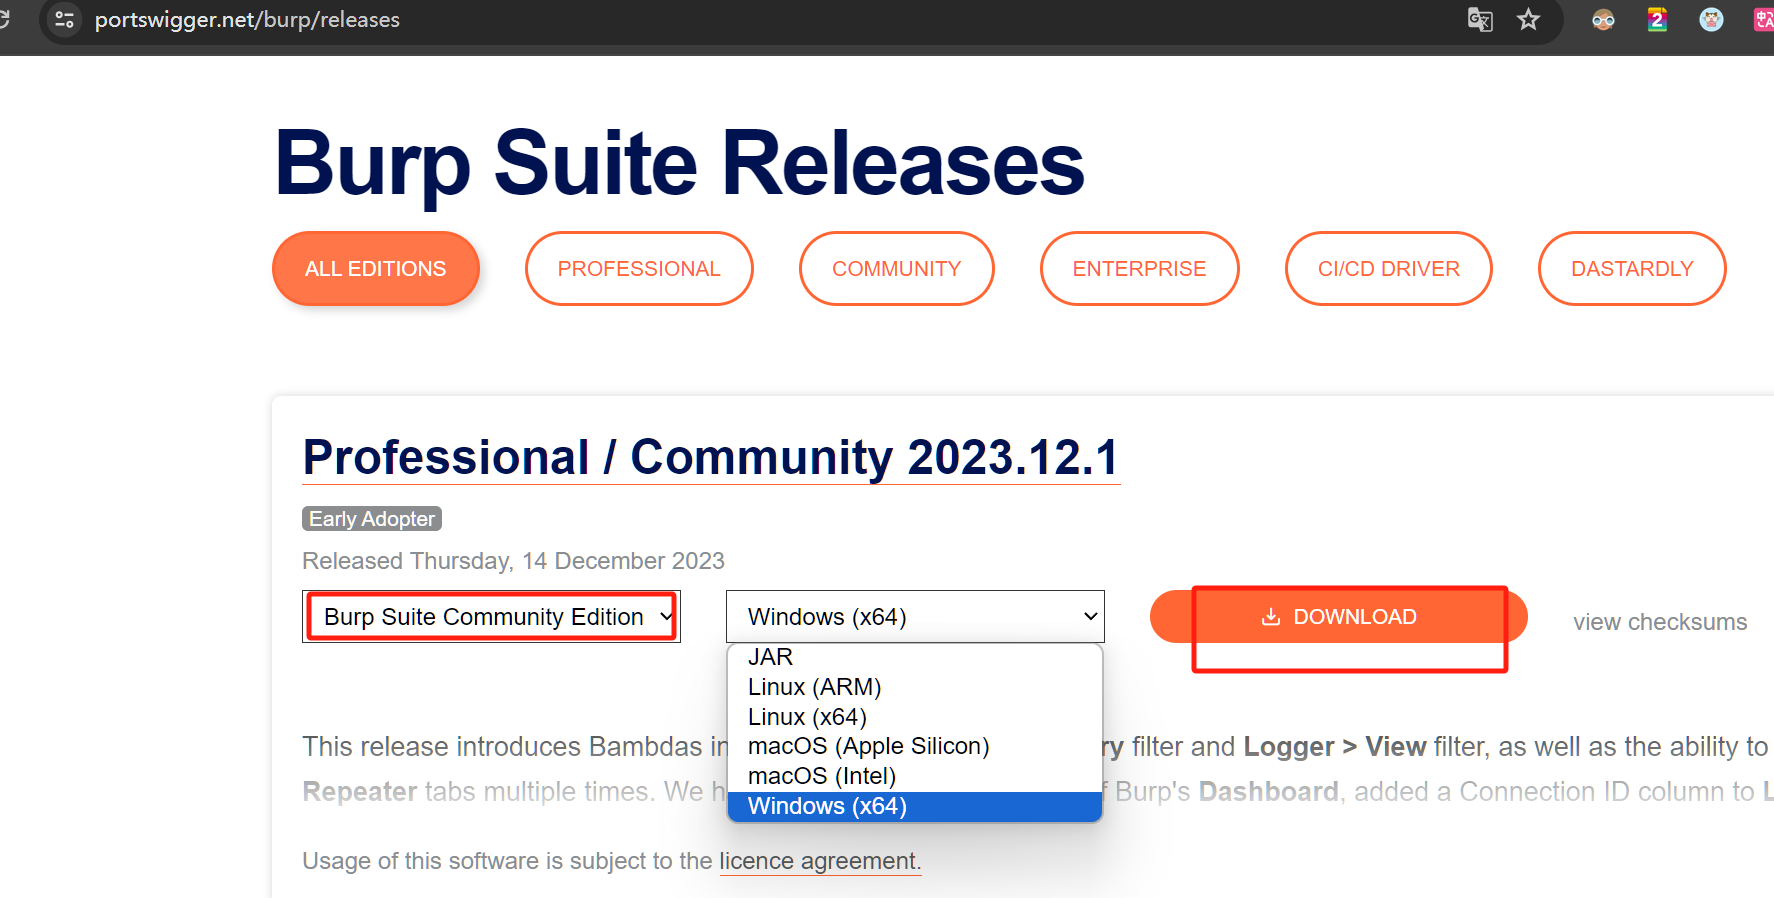This screenshot has width=1774, height=898.
Task: Open the glasses-face browser extension
Action: (x=1603, y=19)
